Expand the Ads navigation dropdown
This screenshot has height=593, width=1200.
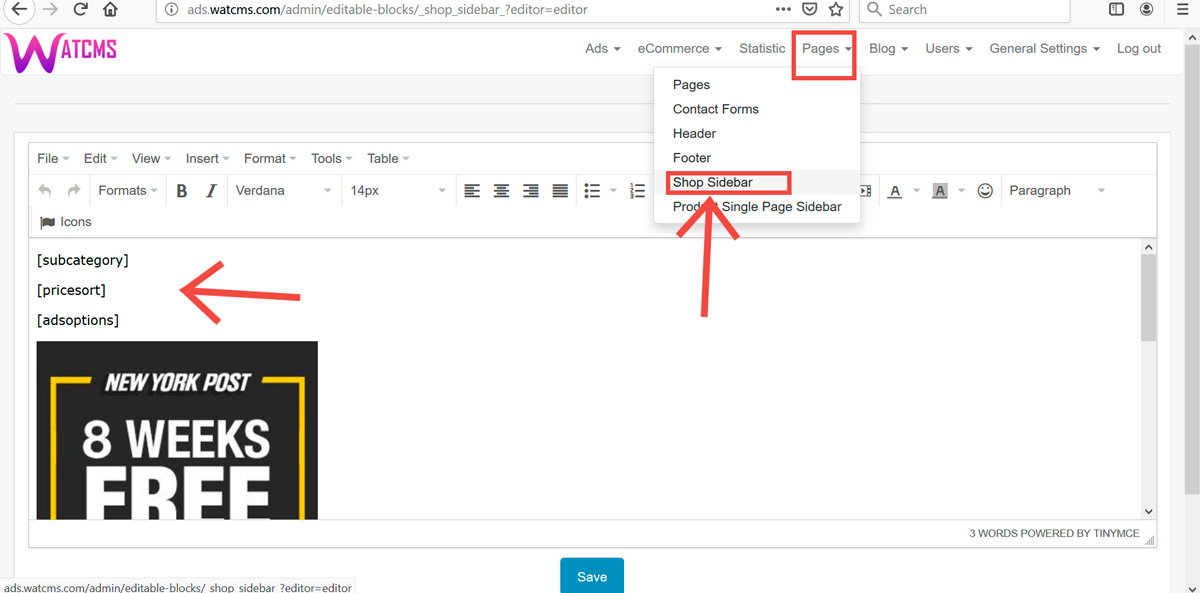[x=603, y=48]
